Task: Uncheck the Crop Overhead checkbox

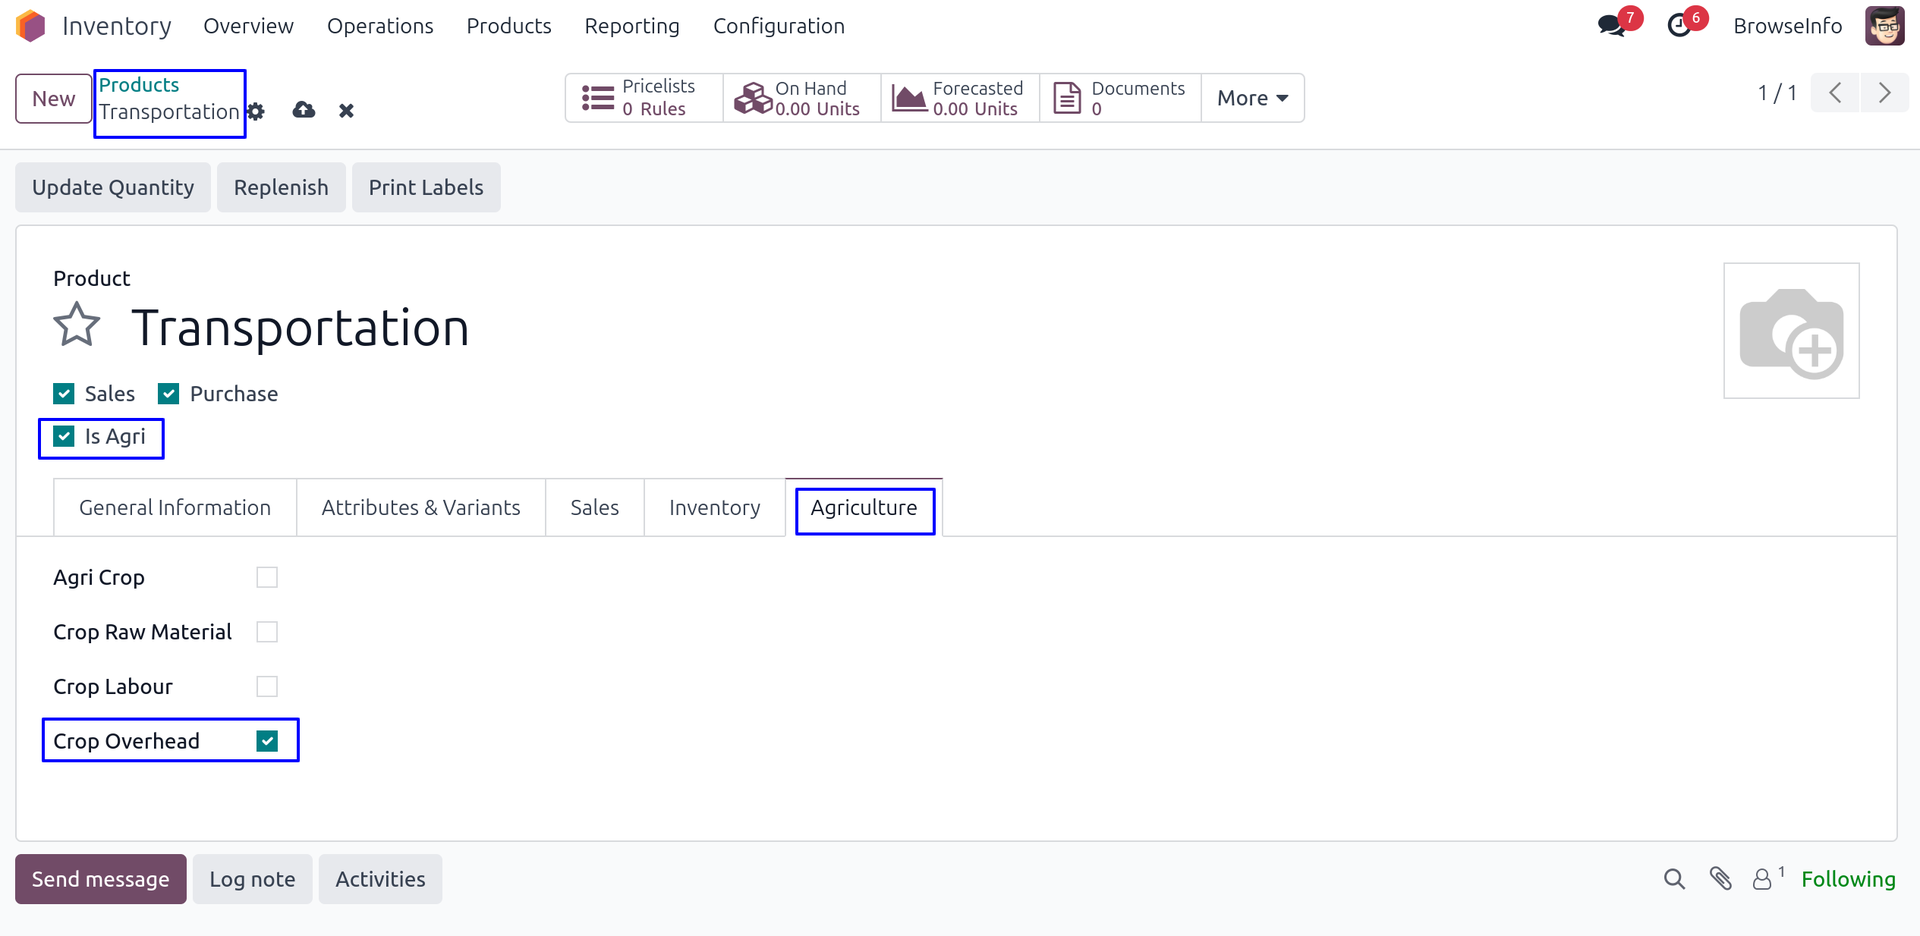Action: [267, 741]
